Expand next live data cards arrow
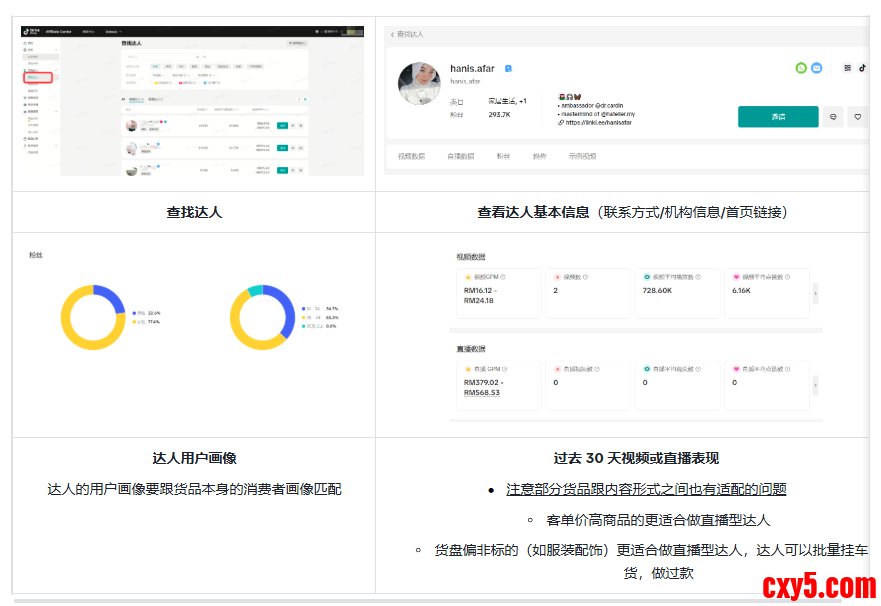 (x=815, y=384)
